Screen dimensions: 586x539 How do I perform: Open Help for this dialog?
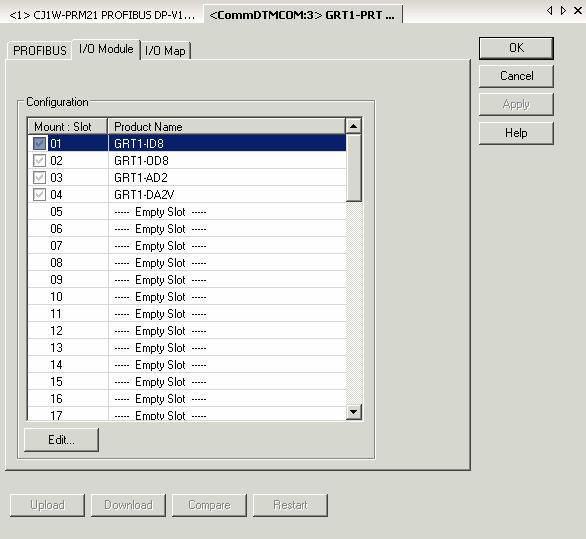click(x=516, y=133)
